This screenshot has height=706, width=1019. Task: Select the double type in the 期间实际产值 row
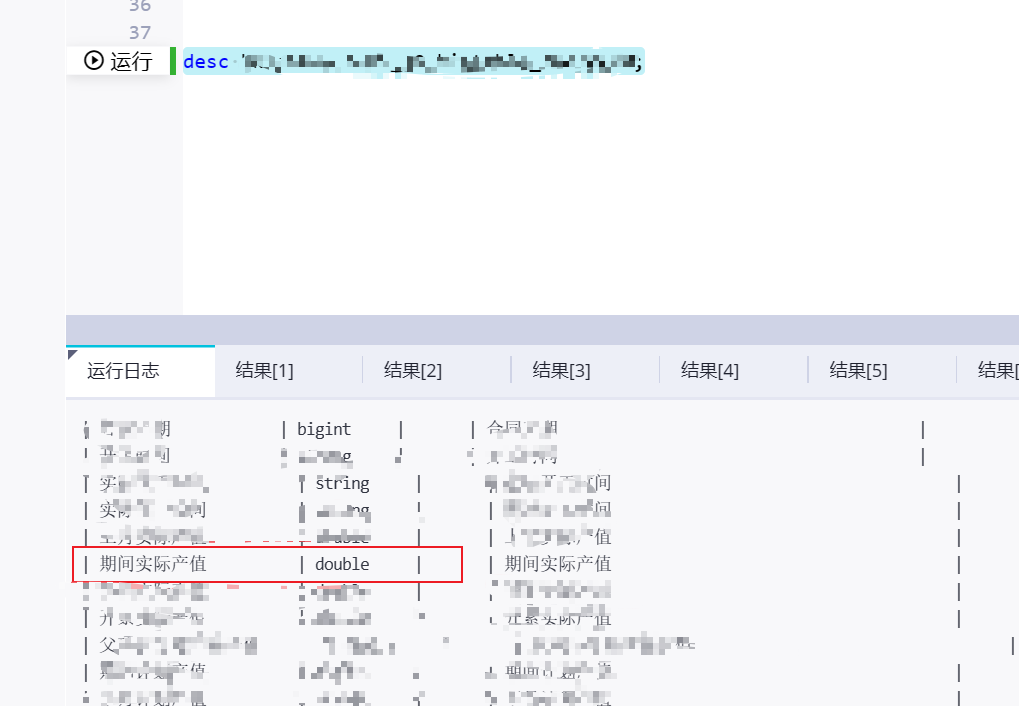click(342, 564)
